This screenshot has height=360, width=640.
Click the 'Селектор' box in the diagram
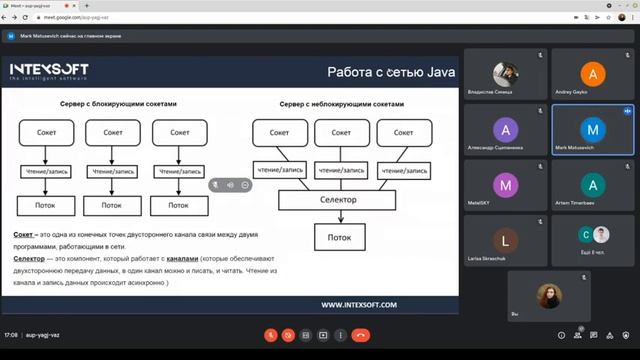coord(337,200)
